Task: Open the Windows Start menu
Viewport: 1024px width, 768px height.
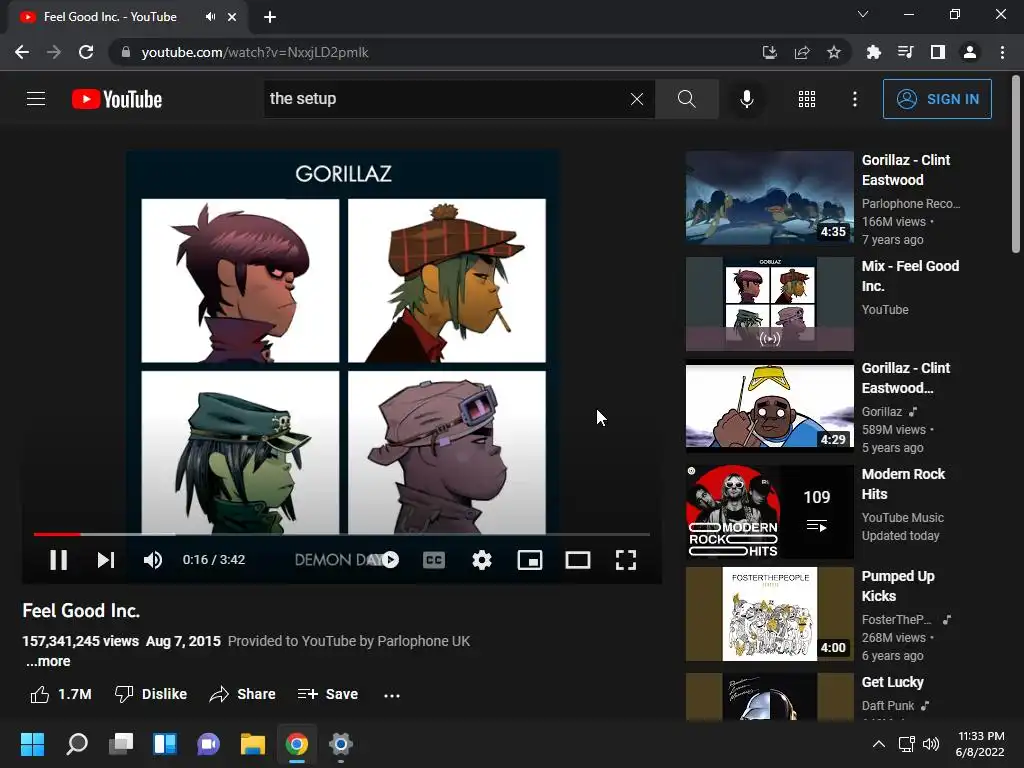Action: 32,744
